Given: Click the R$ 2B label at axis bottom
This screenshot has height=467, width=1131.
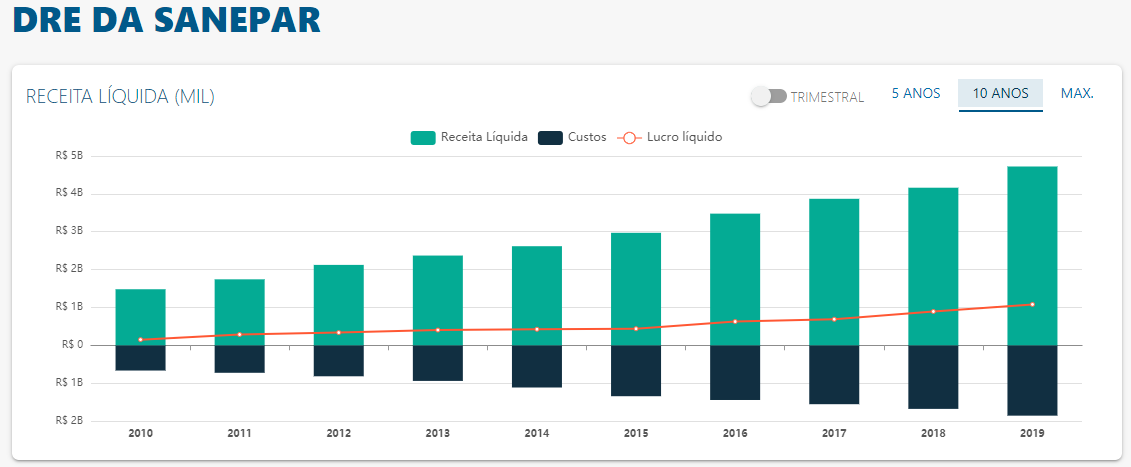Looking at the screenshot, I should [x=69, y=420].
